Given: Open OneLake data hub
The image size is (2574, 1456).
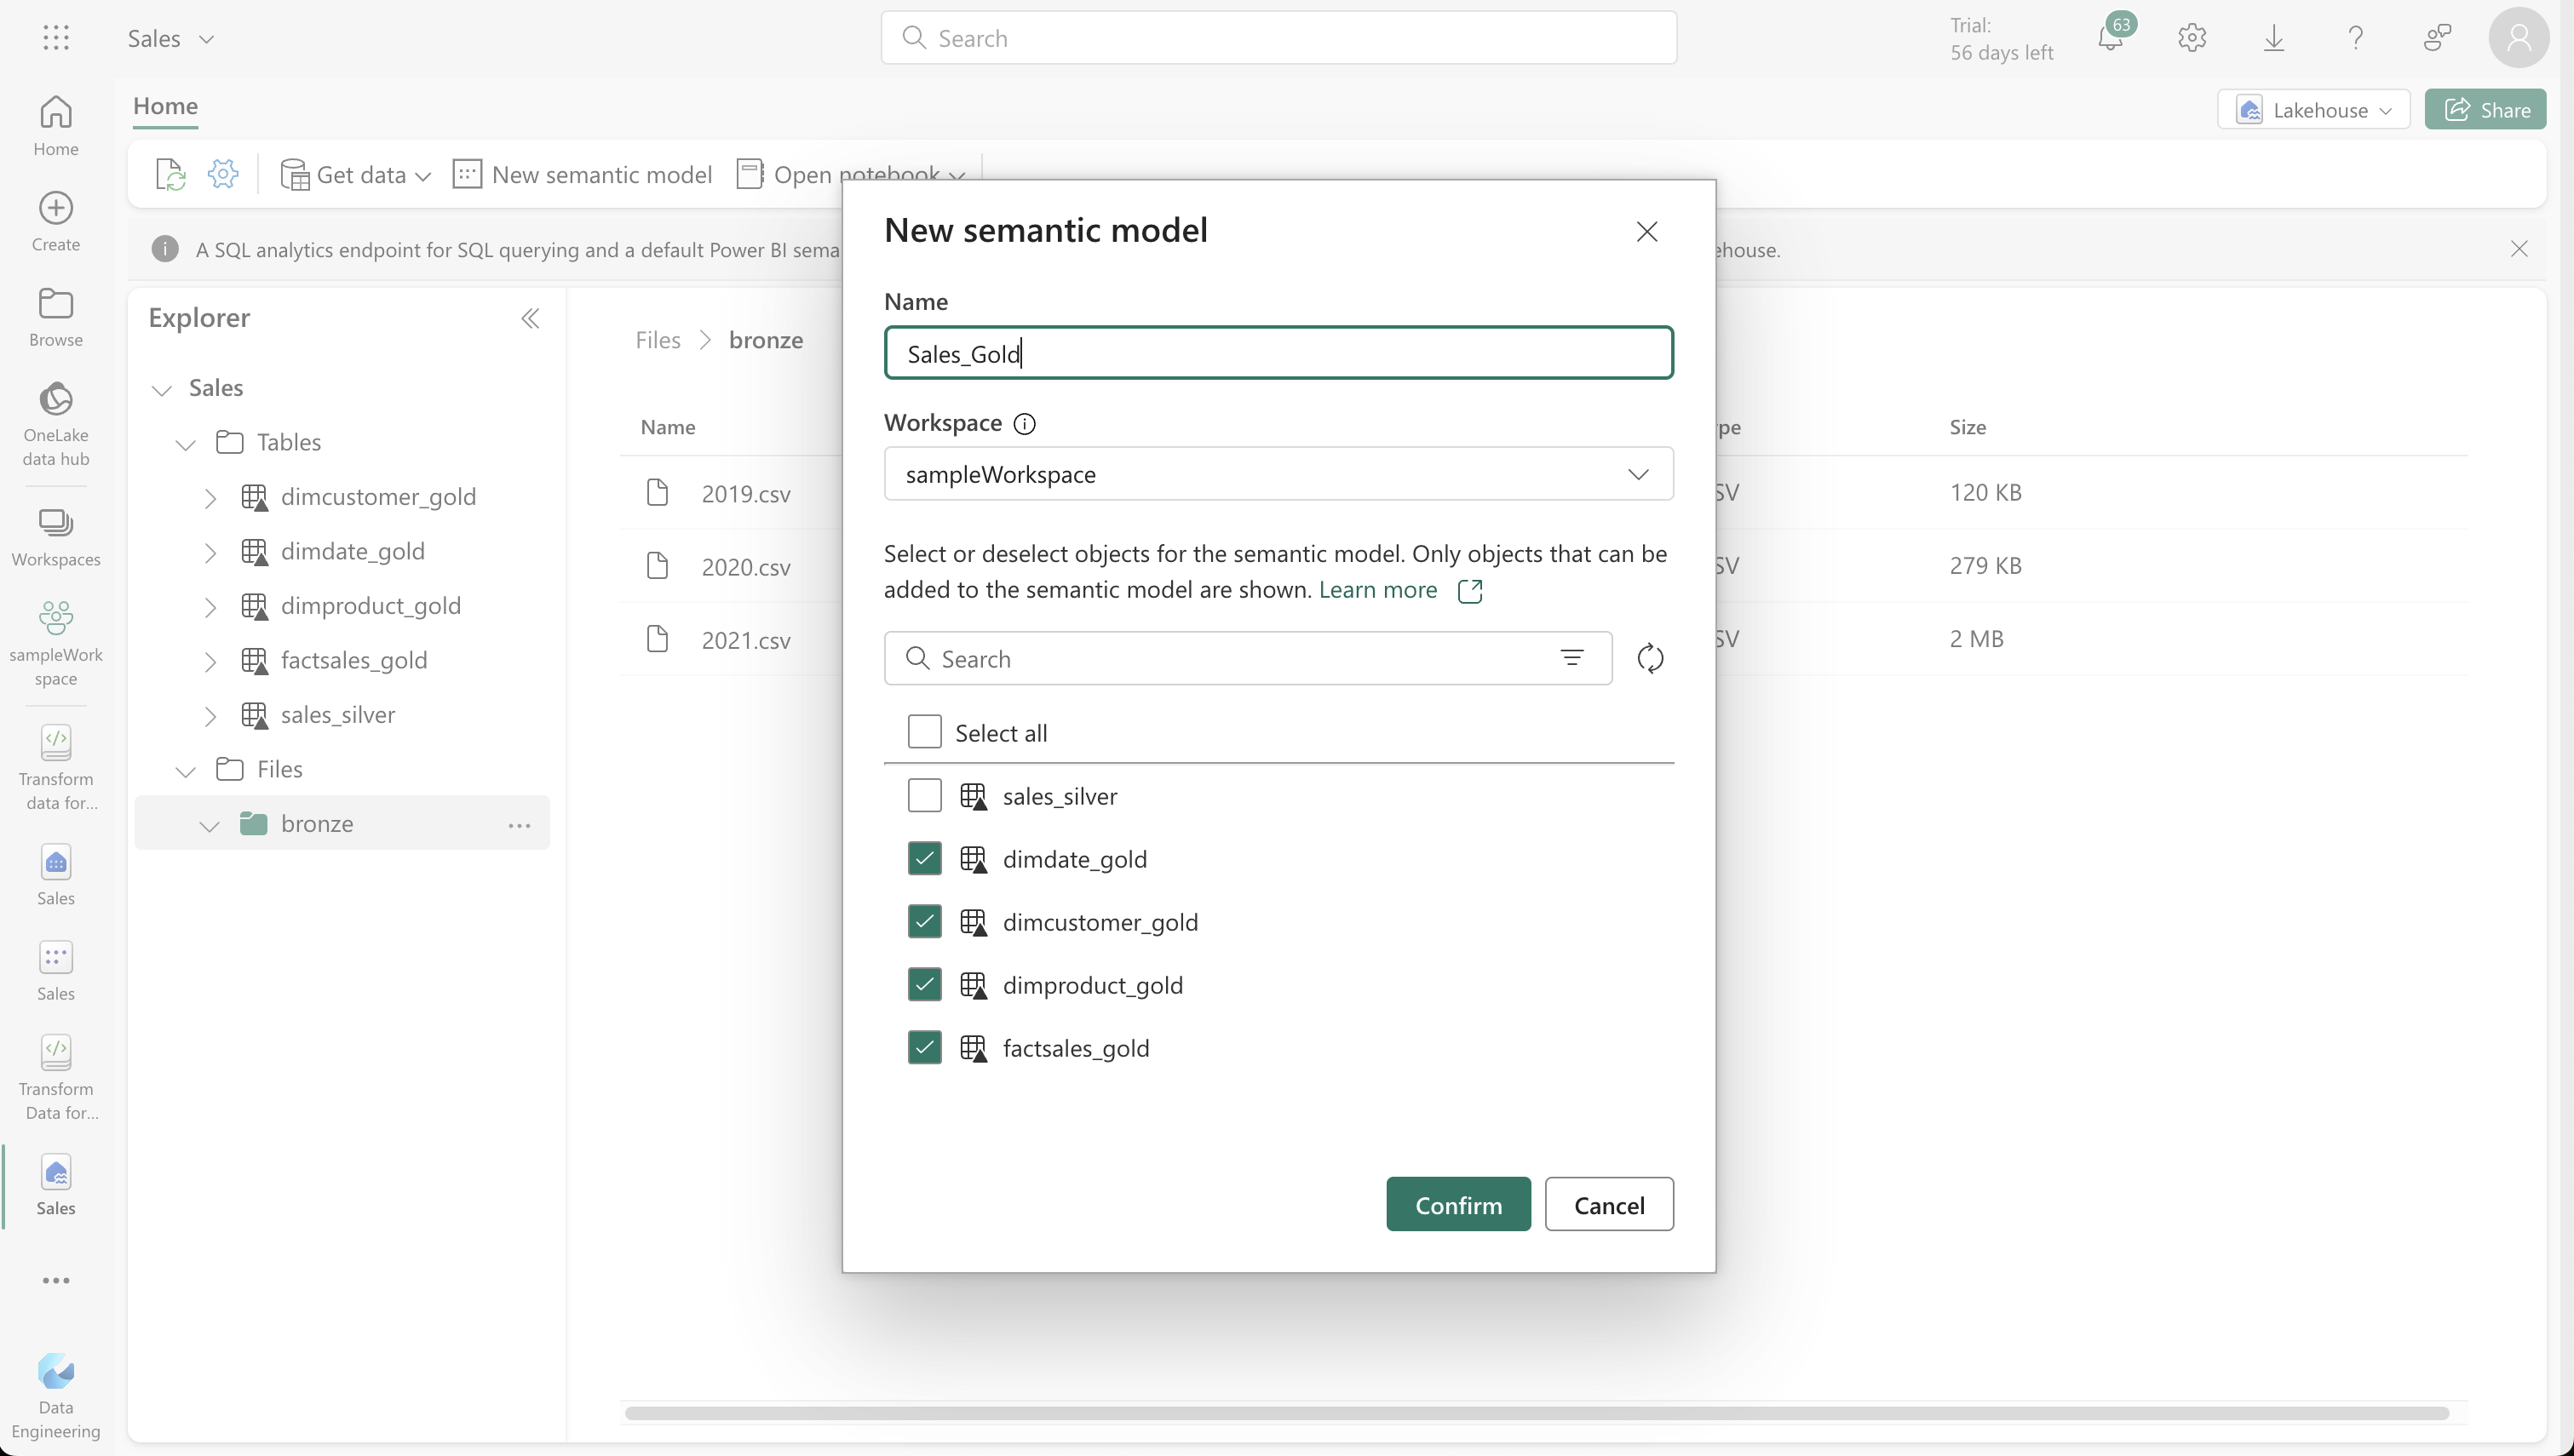Looking at the screenshot, I should (x=56, y=424).
